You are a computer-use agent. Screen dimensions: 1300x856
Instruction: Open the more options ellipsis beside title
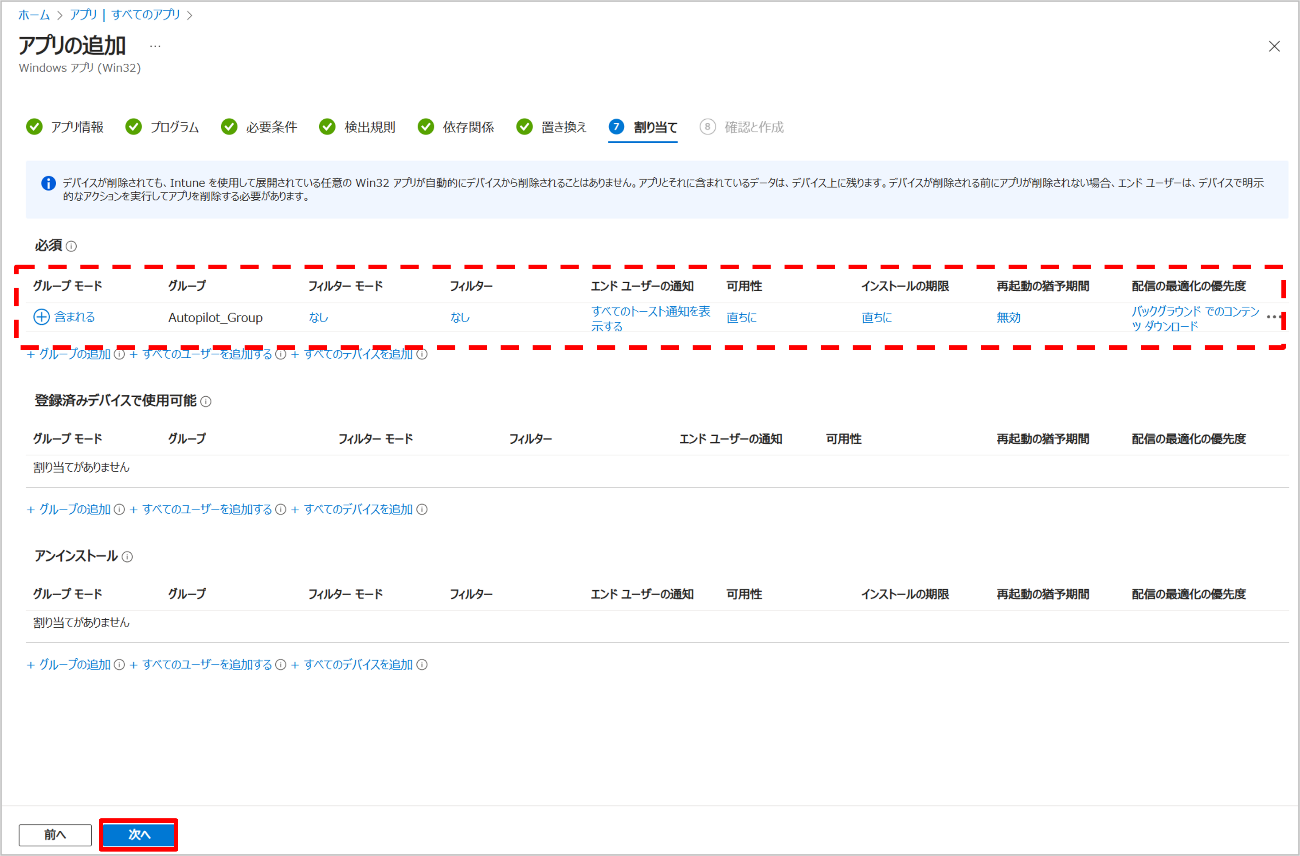[155, 46]
